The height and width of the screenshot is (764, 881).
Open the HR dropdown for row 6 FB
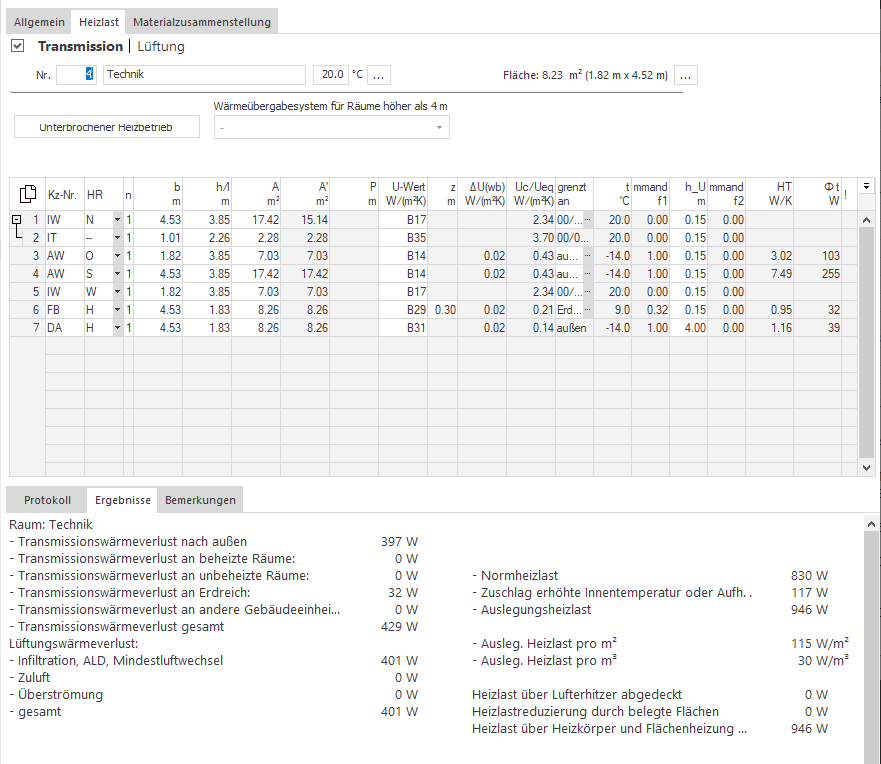click(117, 310)
